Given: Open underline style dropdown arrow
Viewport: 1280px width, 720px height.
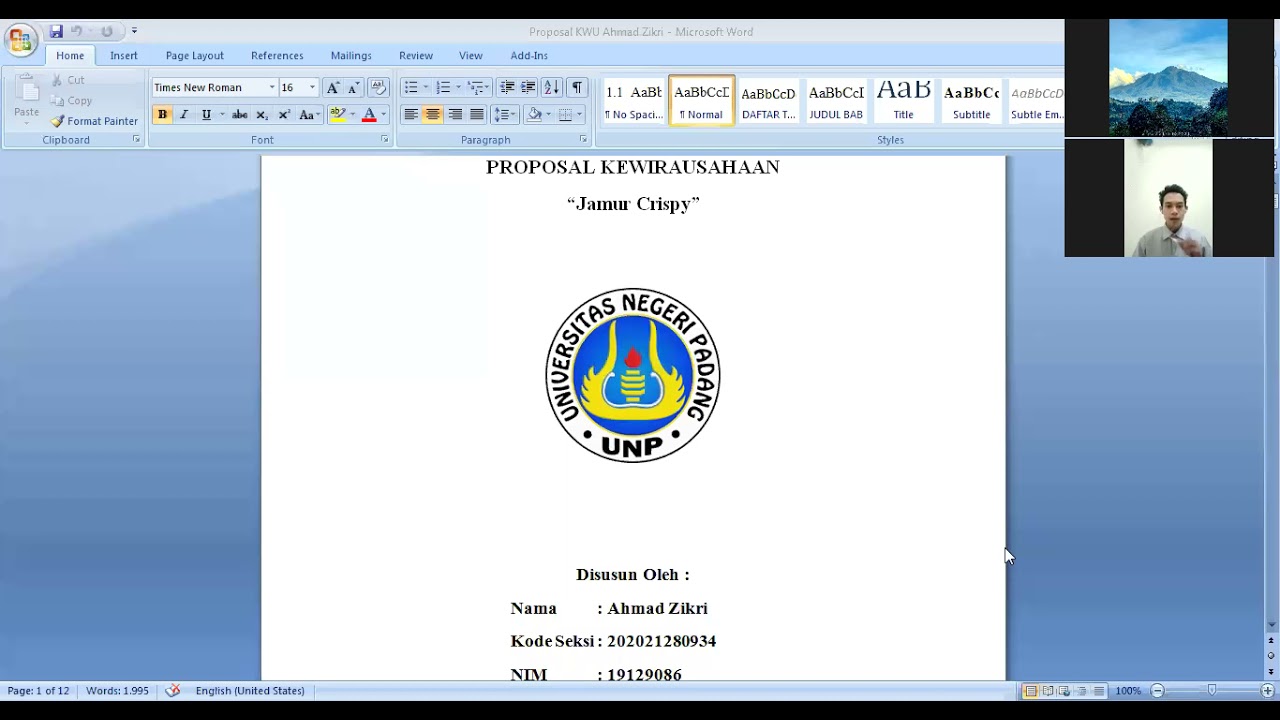Looking at the screenshot, I should (x=221, y=115).
